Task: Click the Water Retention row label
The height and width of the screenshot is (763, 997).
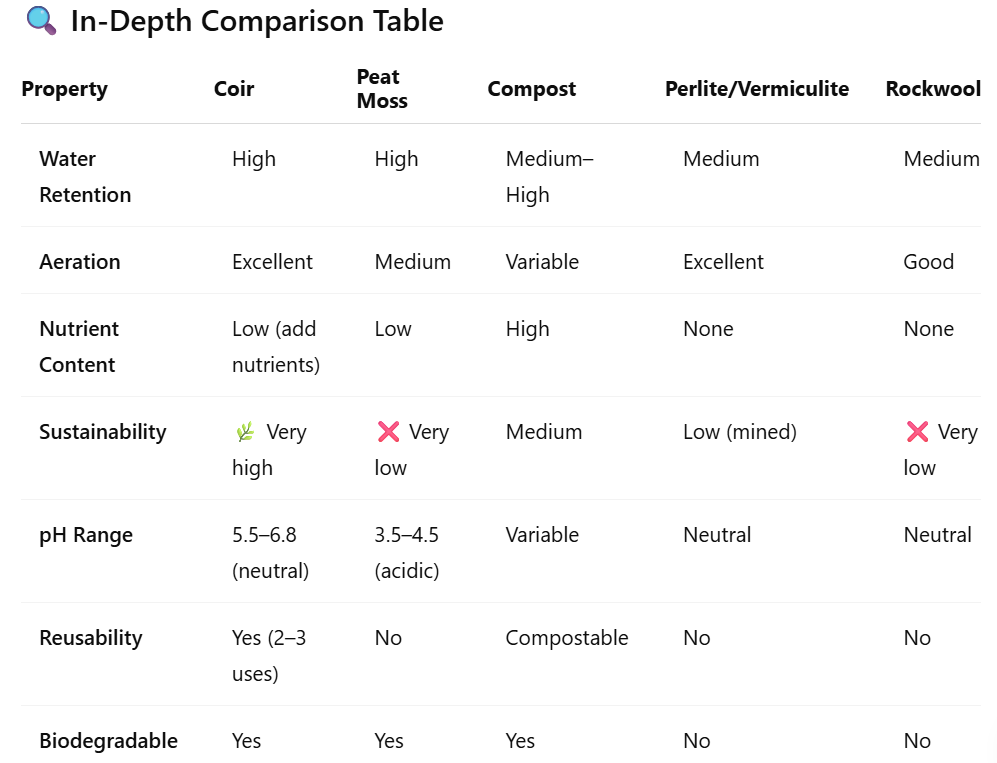Action: [85, 177]
